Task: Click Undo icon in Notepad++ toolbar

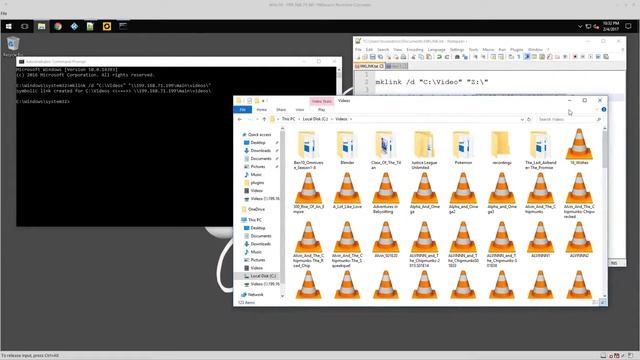Action: click(x=439, y=57)
